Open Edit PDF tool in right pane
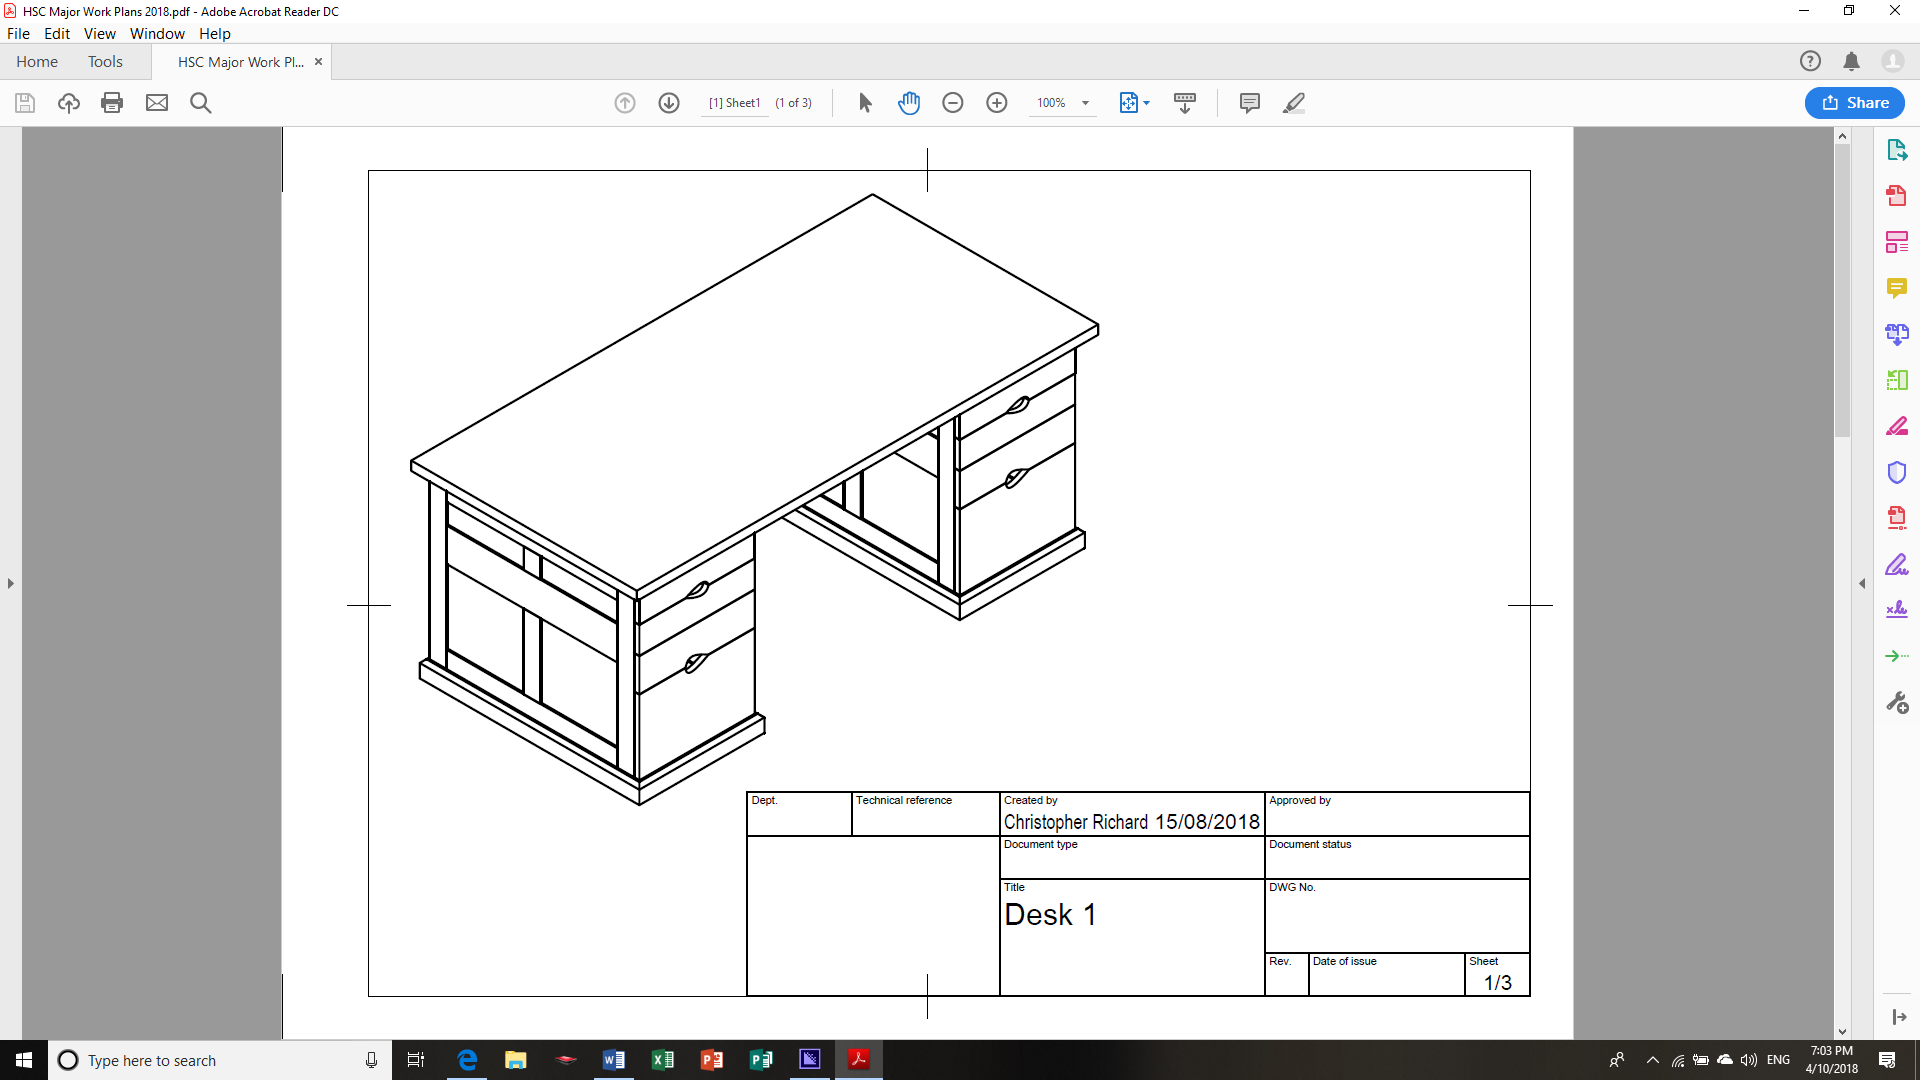The image size is (1920, 1080). 1897,242
